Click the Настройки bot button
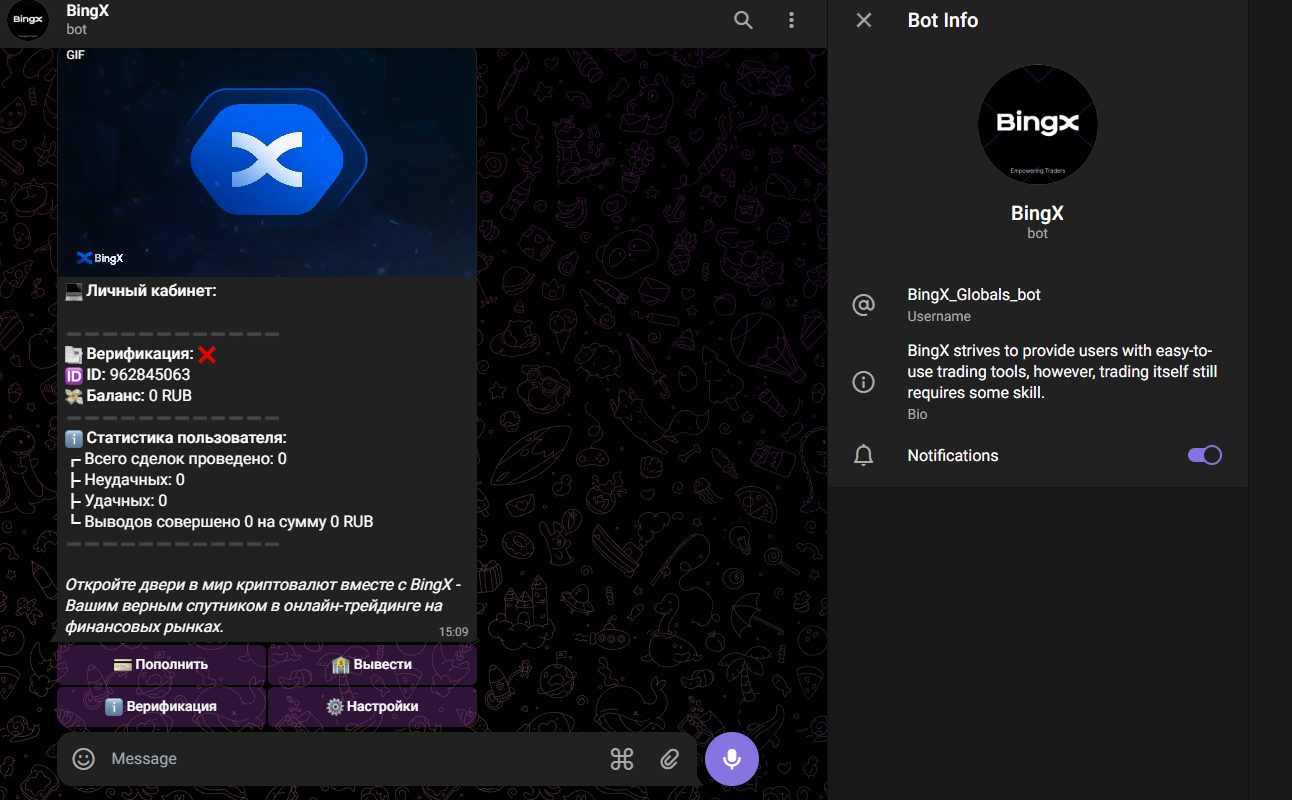The height and width of the screenshot is (800, 1292). pyautogui.click(x=372, y=706)
